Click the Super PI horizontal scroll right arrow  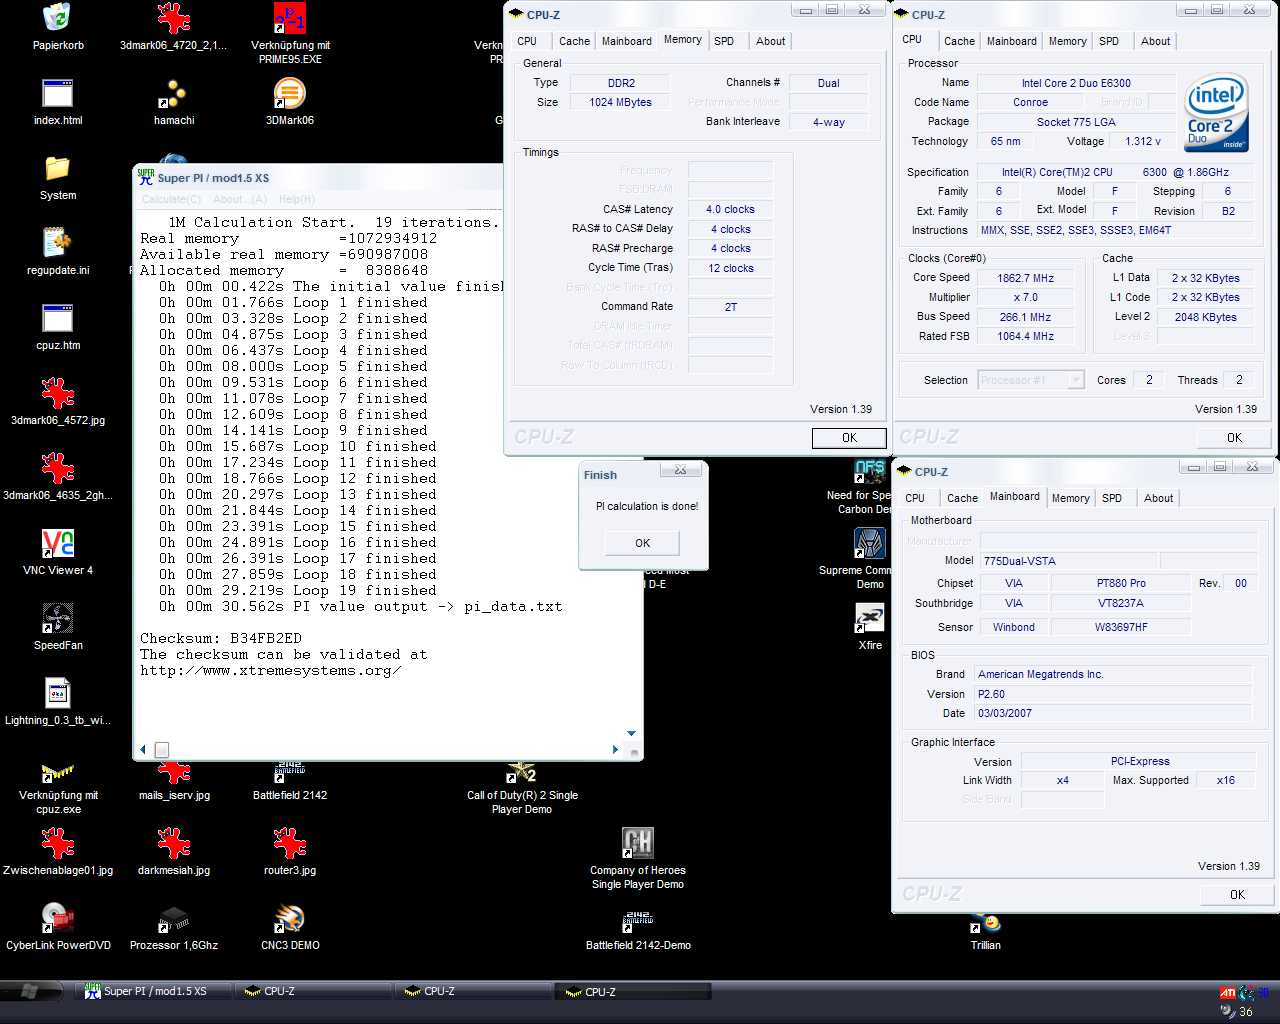(x=615, y=749)
